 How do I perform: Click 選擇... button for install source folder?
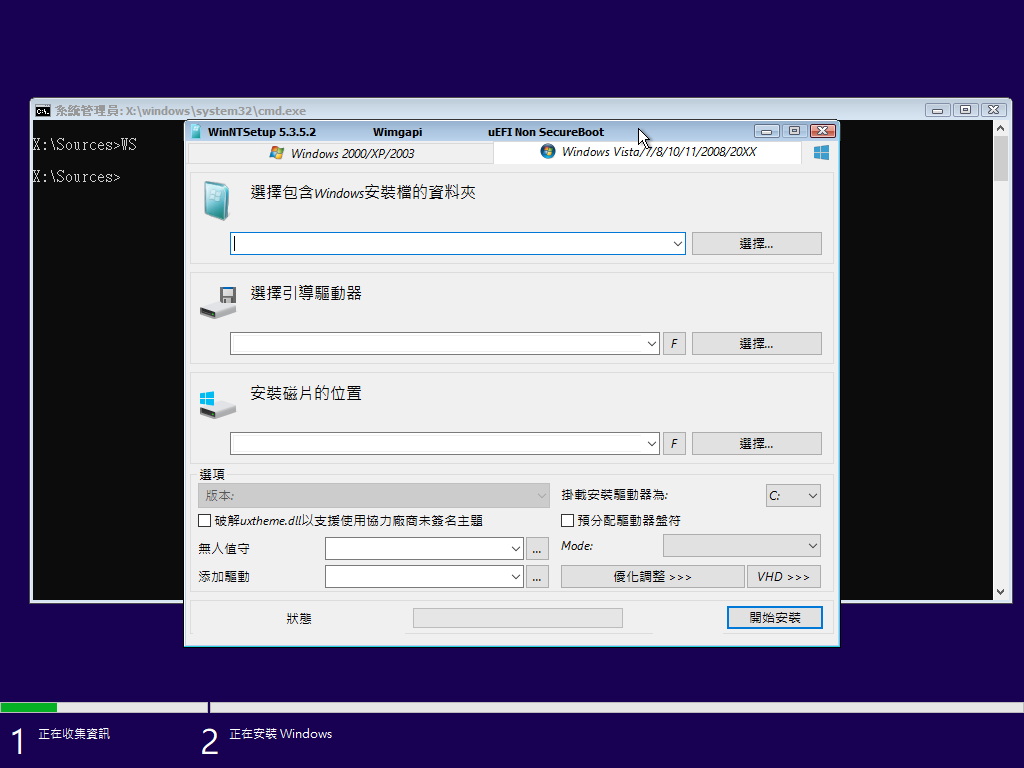click(x=757, y=244)
